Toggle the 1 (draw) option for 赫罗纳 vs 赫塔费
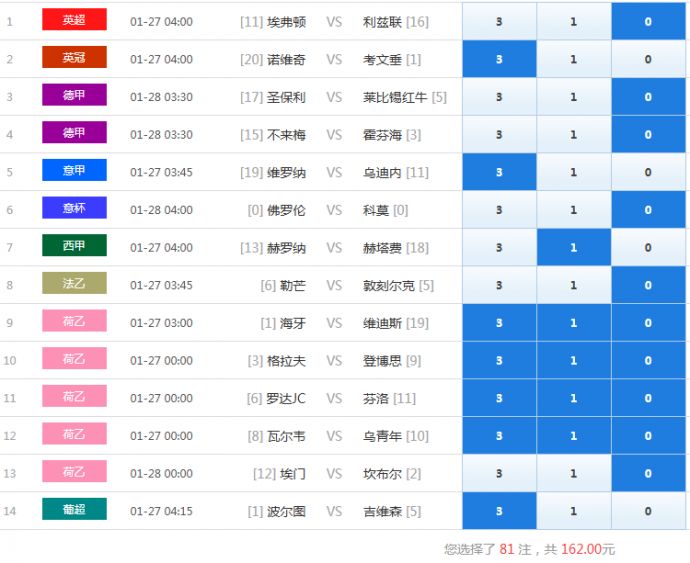The height and width of the screenshot is (563, 690). click(x=573, y=248)
